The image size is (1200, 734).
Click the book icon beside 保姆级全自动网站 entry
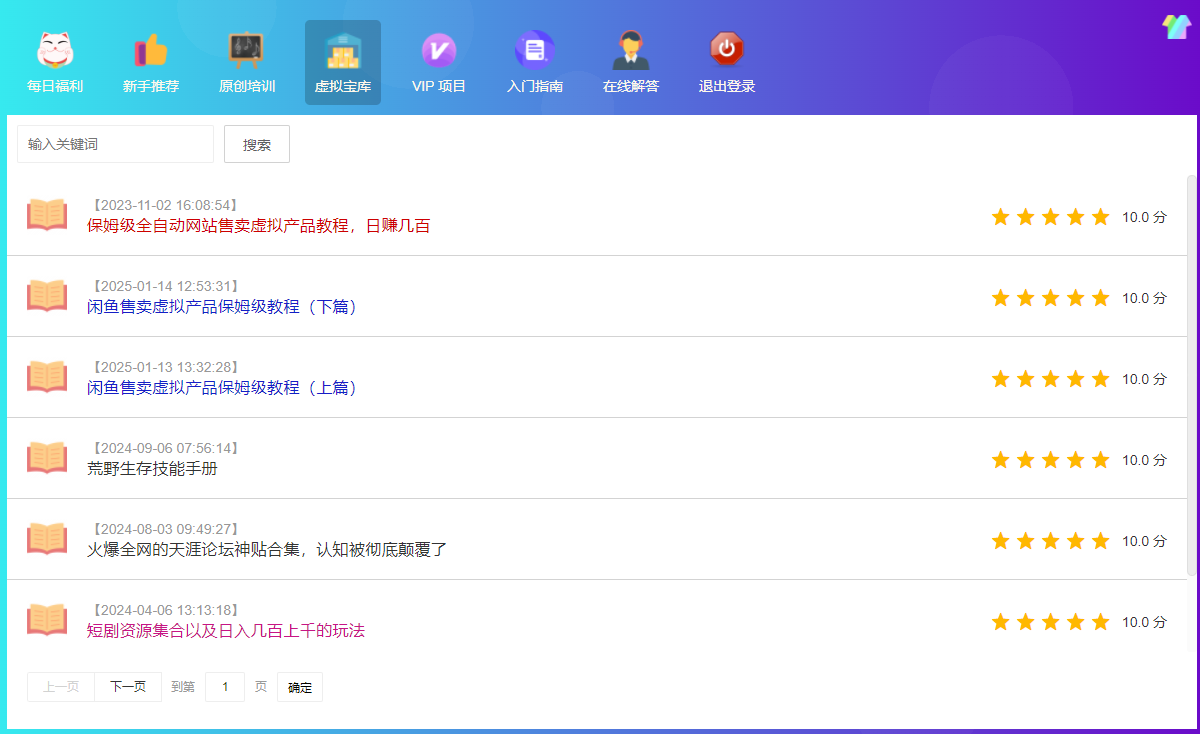tap(47, 215)
